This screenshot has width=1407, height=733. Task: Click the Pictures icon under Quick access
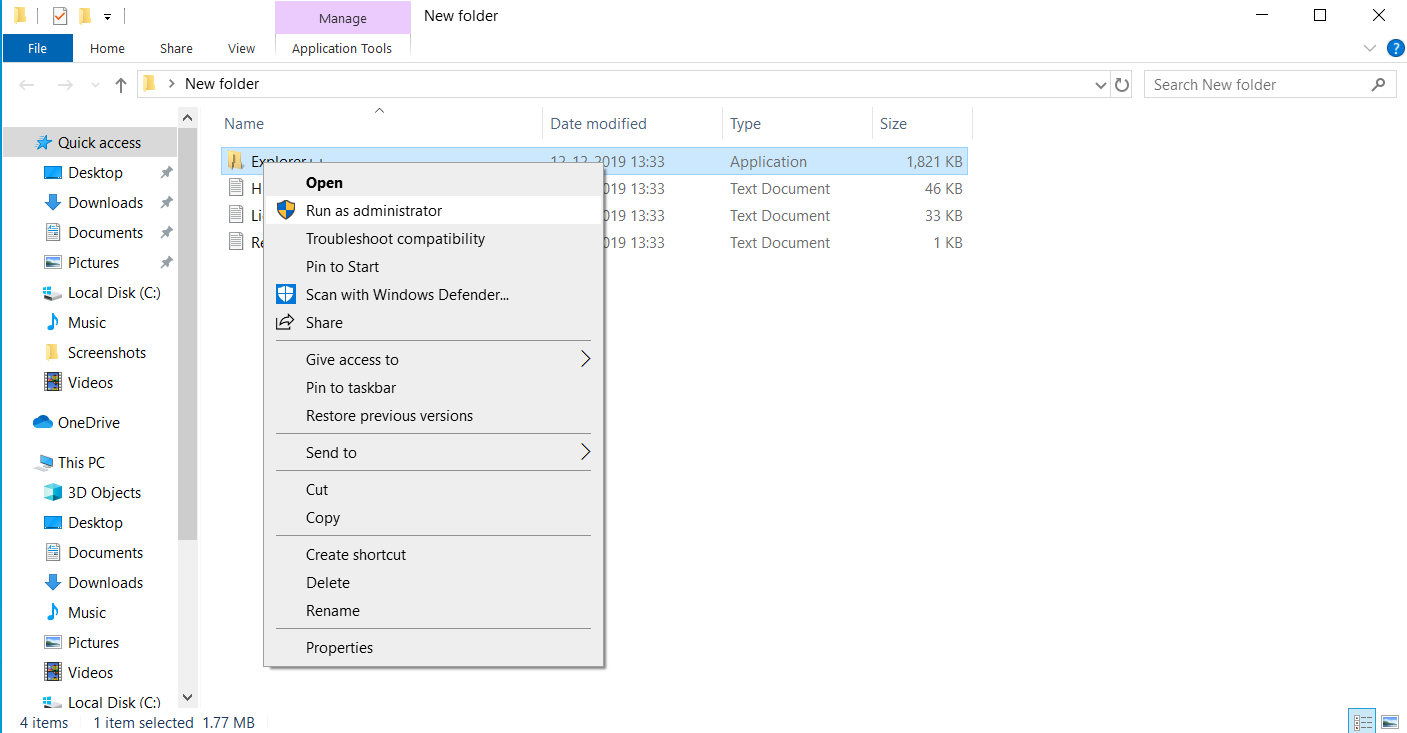coord(53,262)
